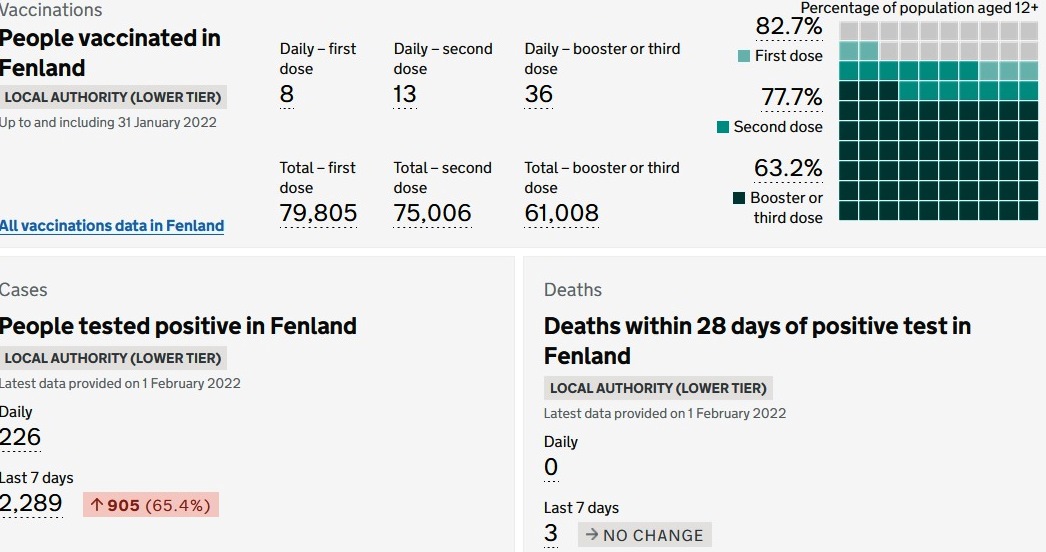Click the right-arrow icon in the NO CHANGE badge
Image resolution: width=1046 pixels, height=552 pixels.
[x=592, y=536]
